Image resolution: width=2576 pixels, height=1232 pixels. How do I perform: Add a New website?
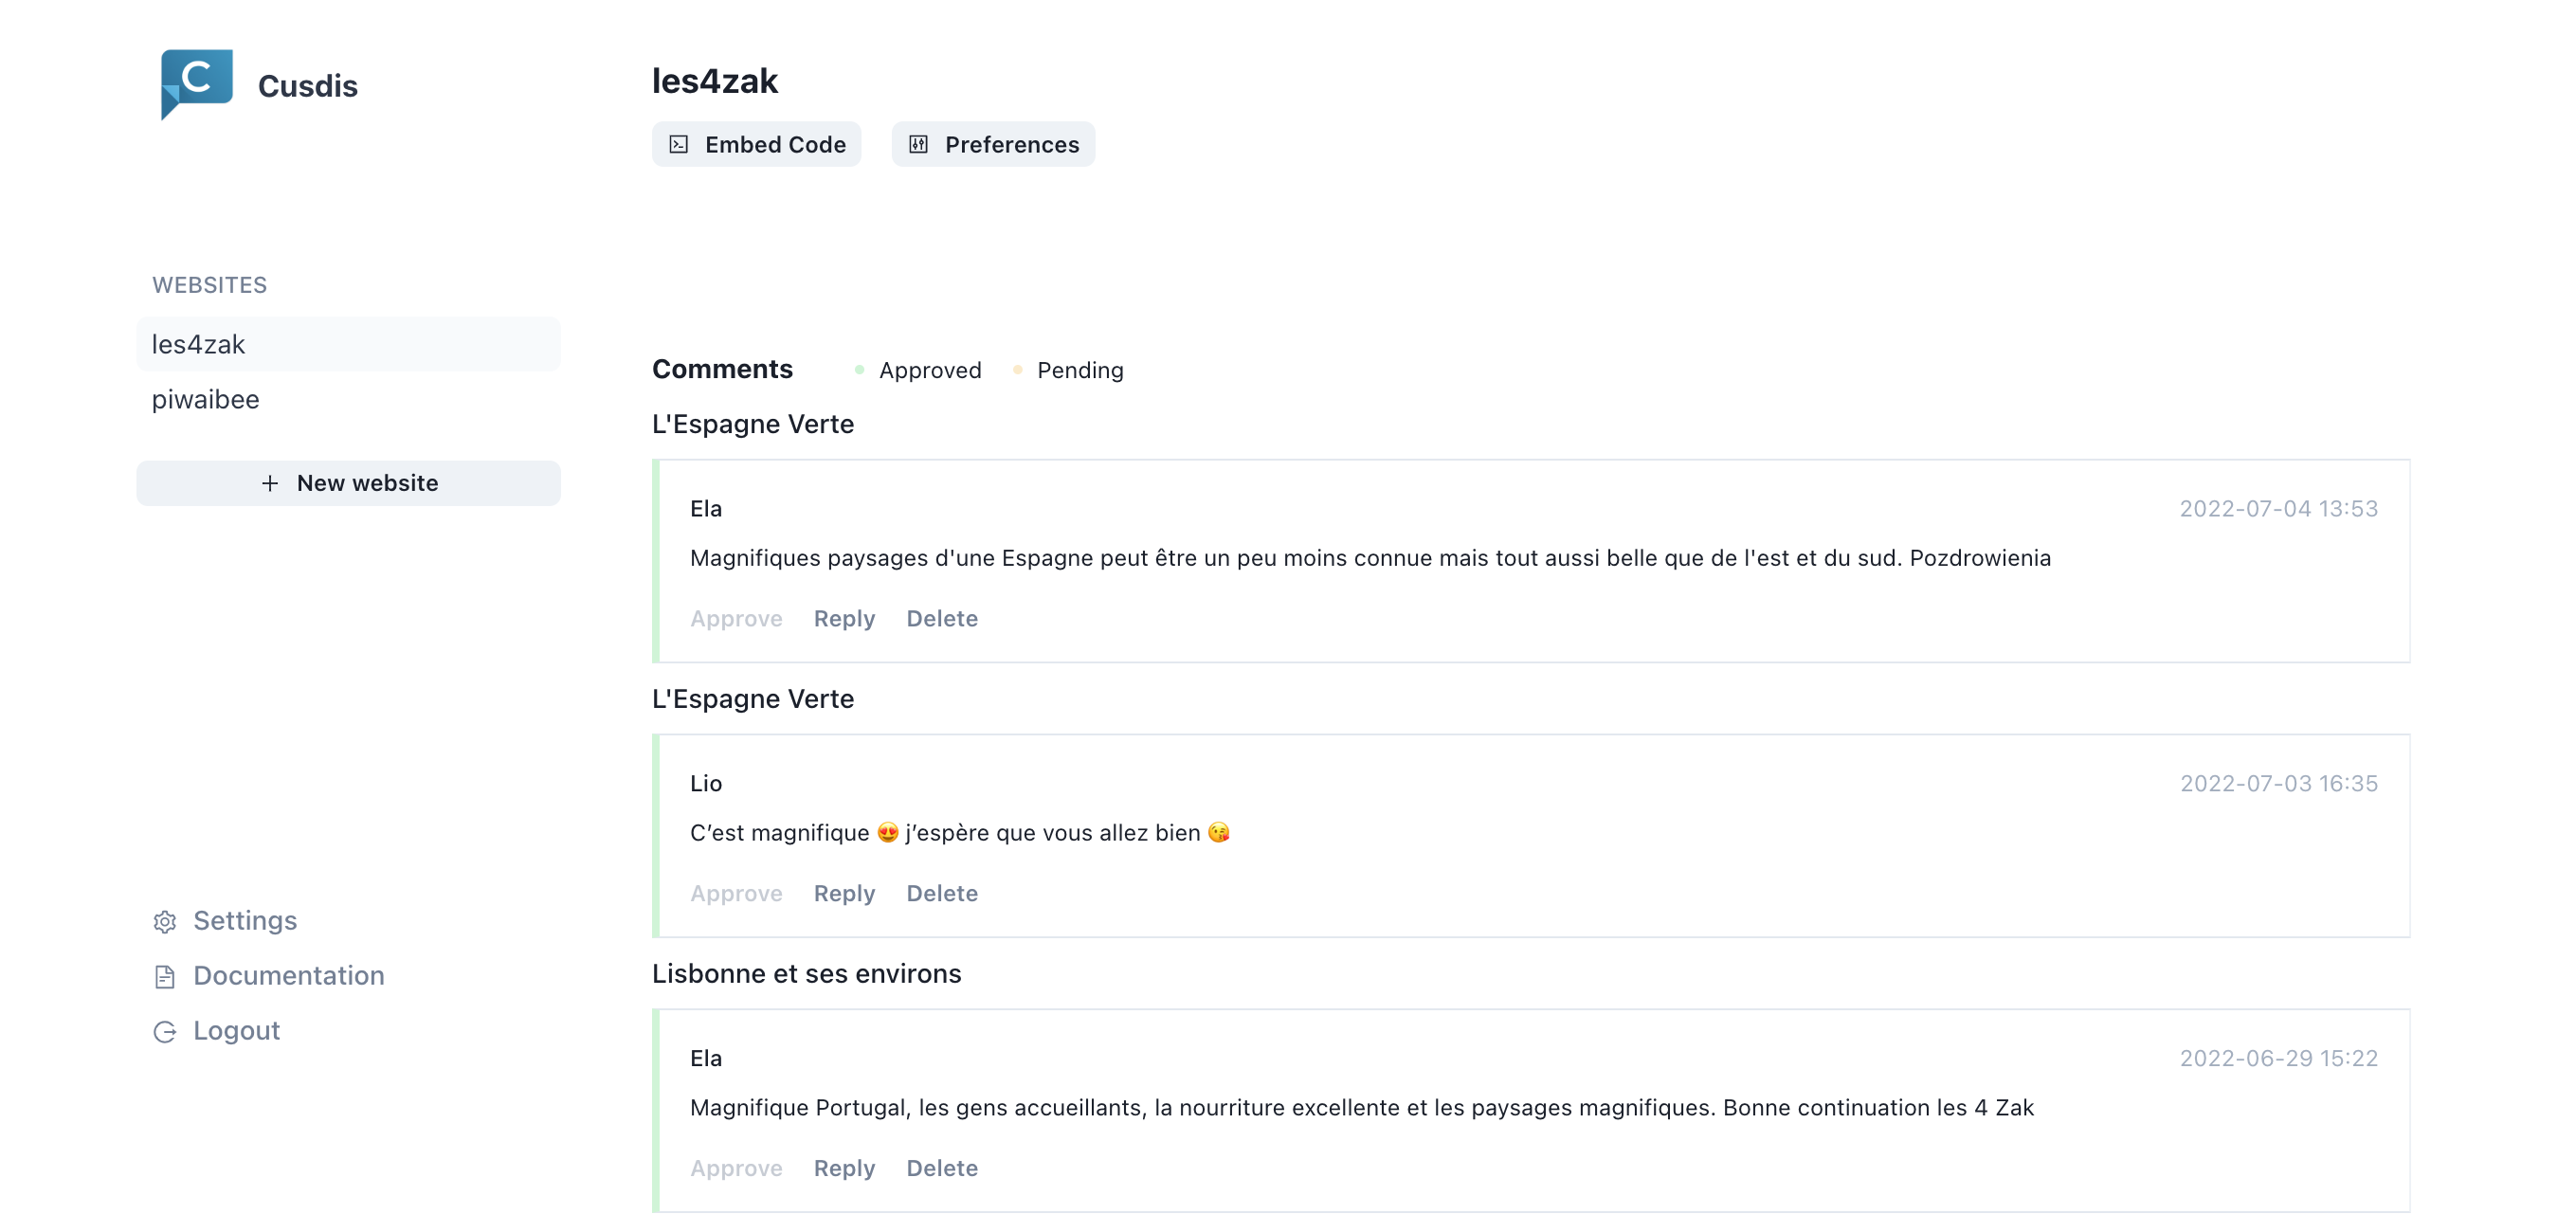[348, 483]
